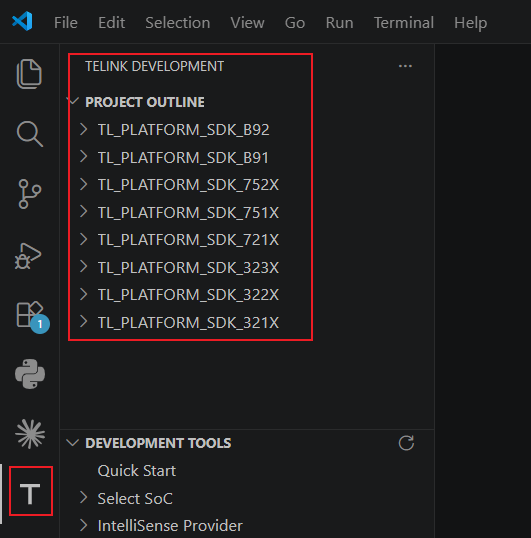The width and height of the screenshot is (531, 538).
Task: Open the Run and Debug view icon
Action: pos(28,256)
